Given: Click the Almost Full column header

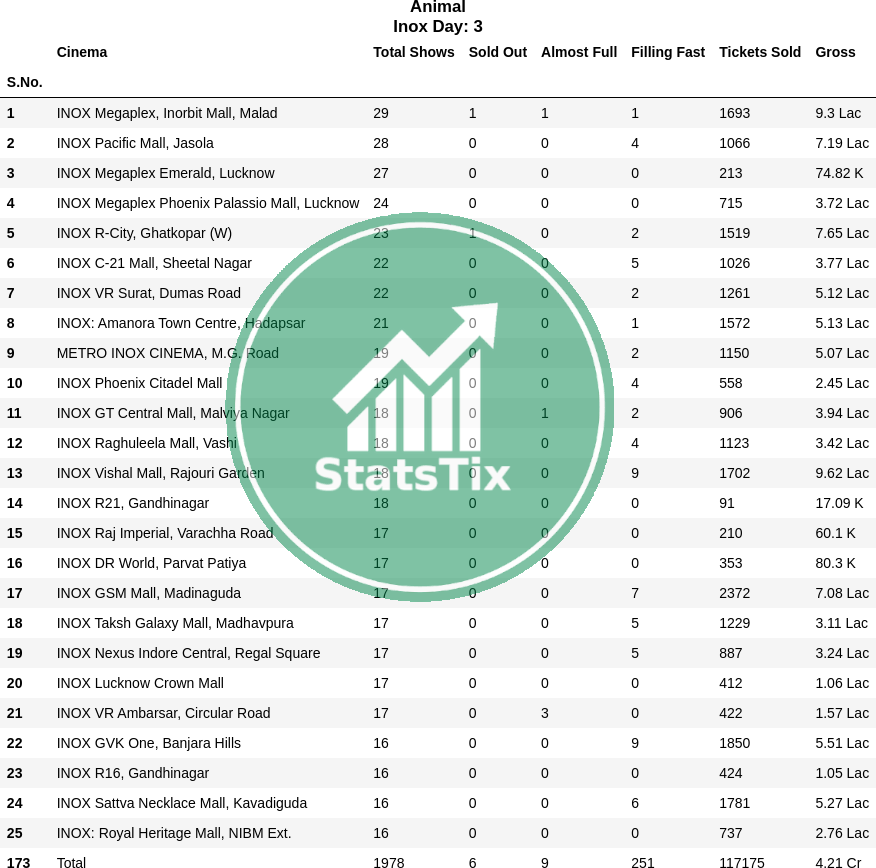Looking at the screenshot, I should (x=579, y=52).
